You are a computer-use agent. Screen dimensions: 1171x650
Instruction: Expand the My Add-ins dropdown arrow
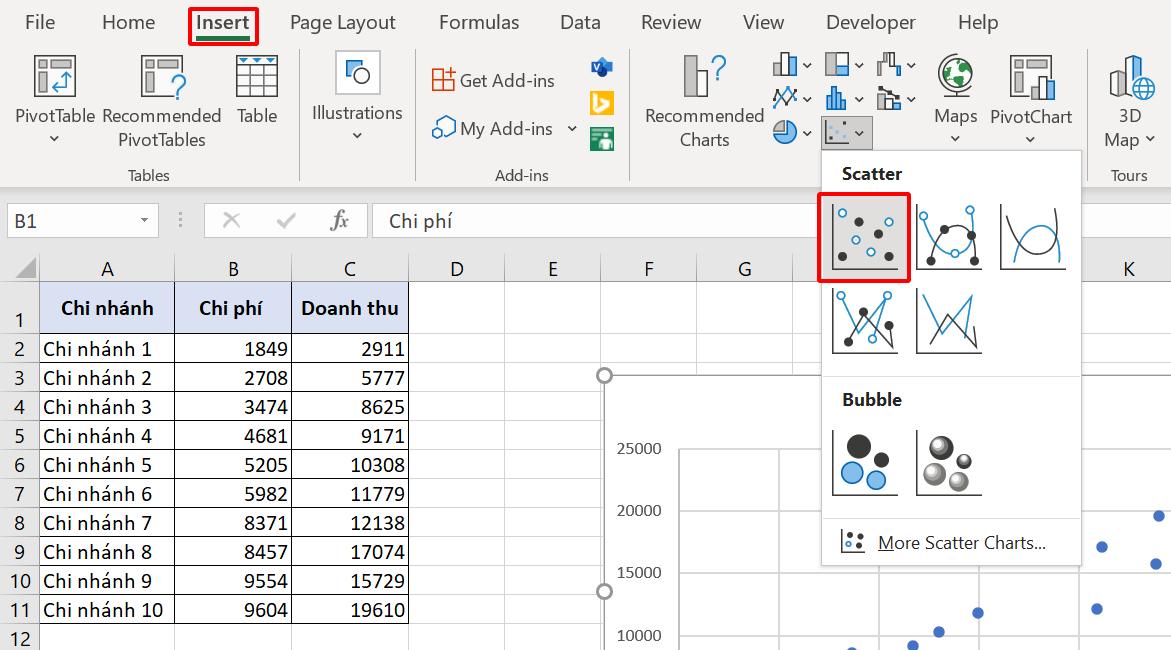pos(573,128)
